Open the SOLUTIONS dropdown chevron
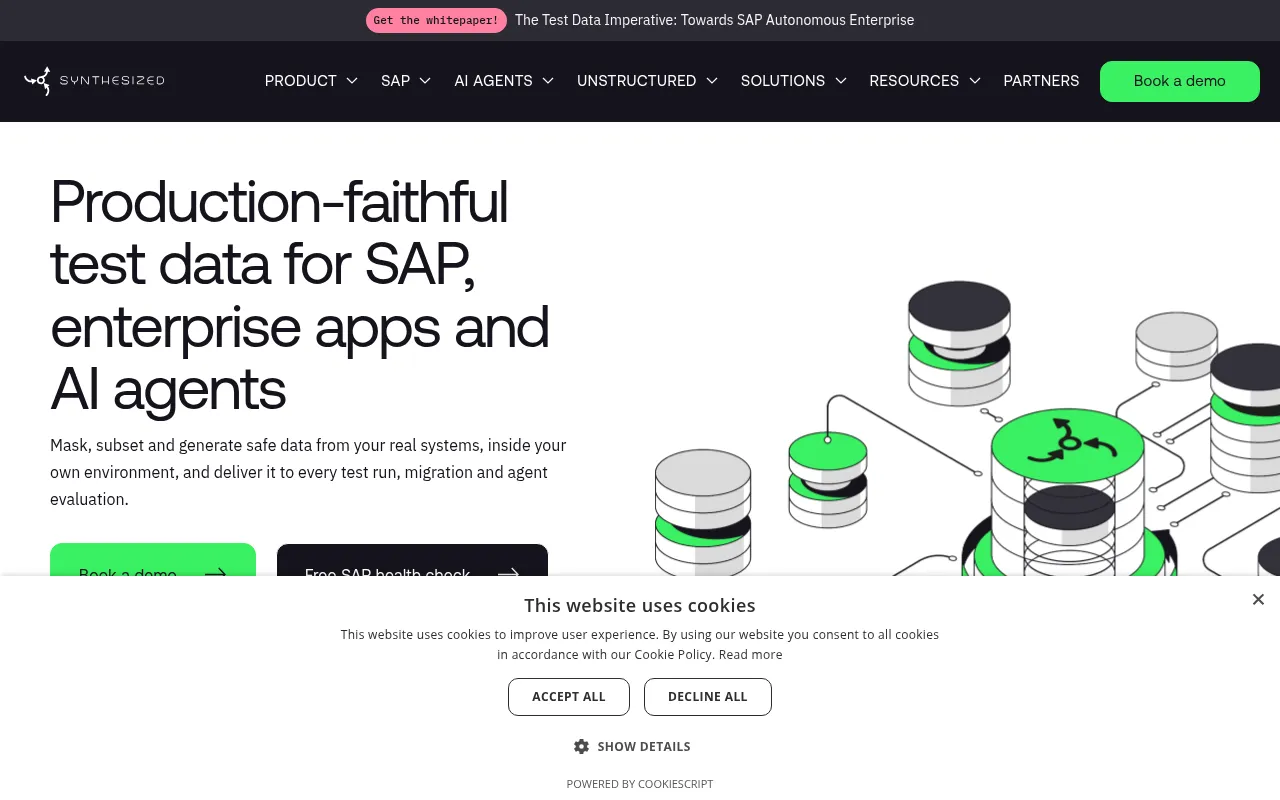The height and width of the screenshot is (800, 1280). coord(841,81)
